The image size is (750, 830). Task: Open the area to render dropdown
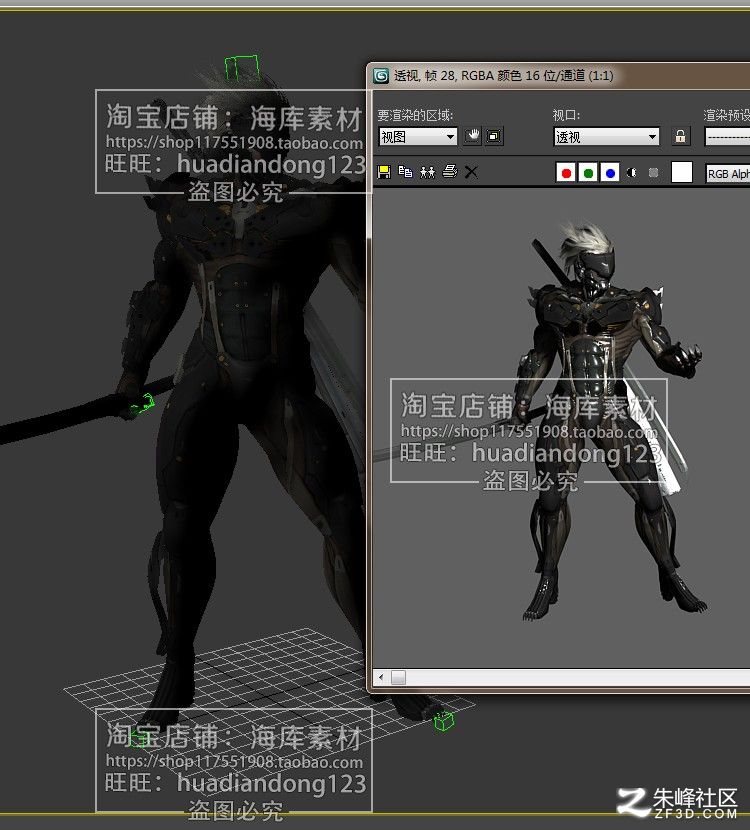(418, 137)
